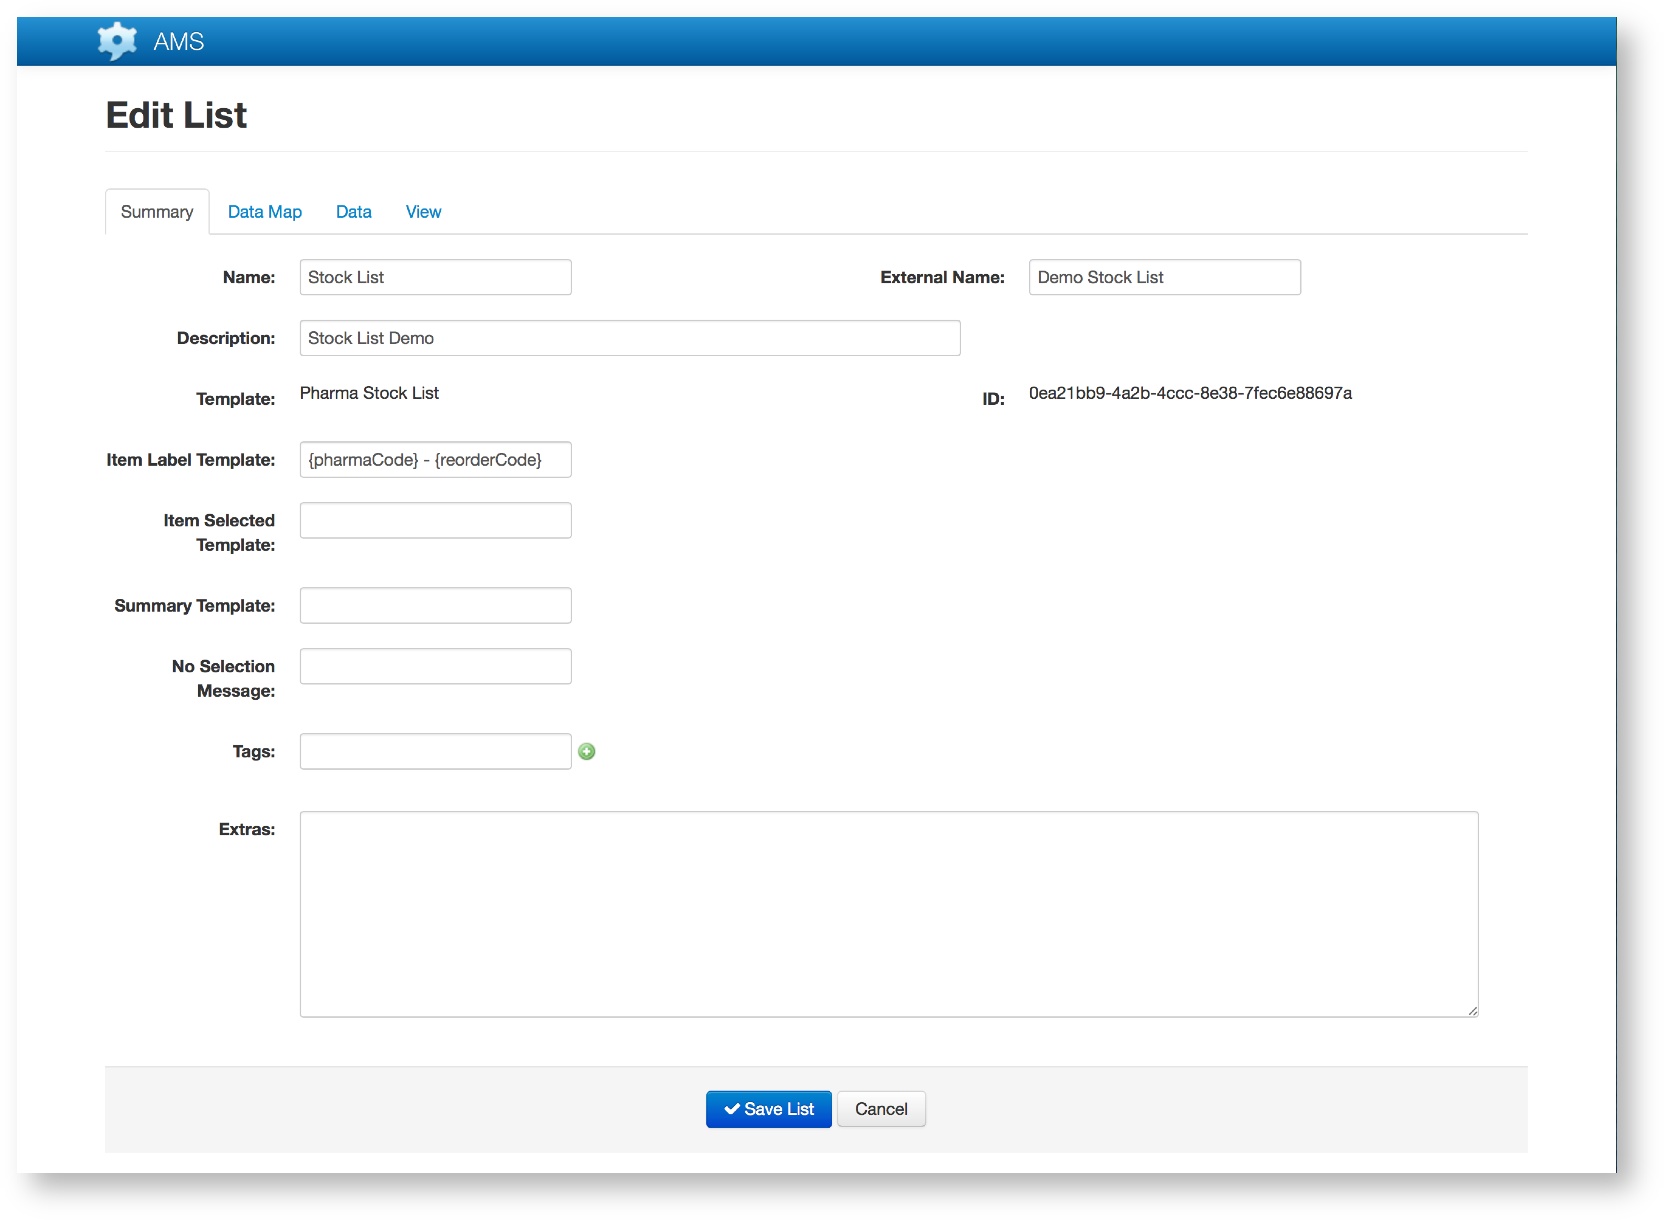
Task: Click the Tags input box
Action: (436, 751)
